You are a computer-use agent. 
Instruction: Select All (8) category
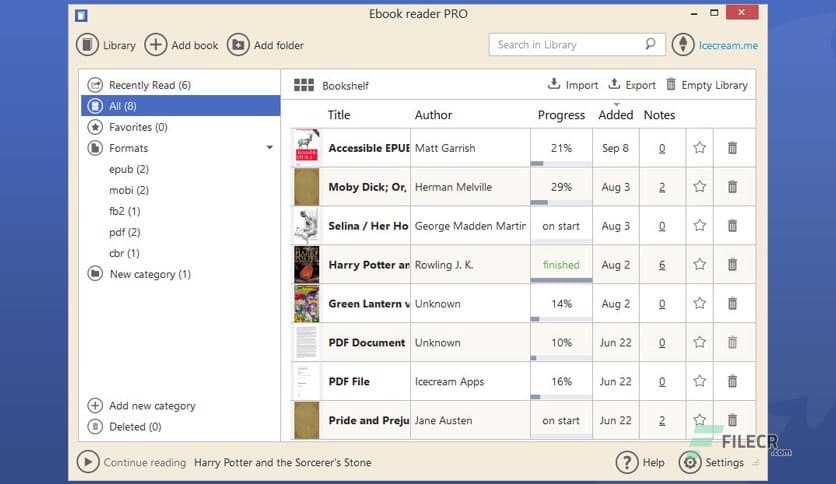click(x=180, y=106)
